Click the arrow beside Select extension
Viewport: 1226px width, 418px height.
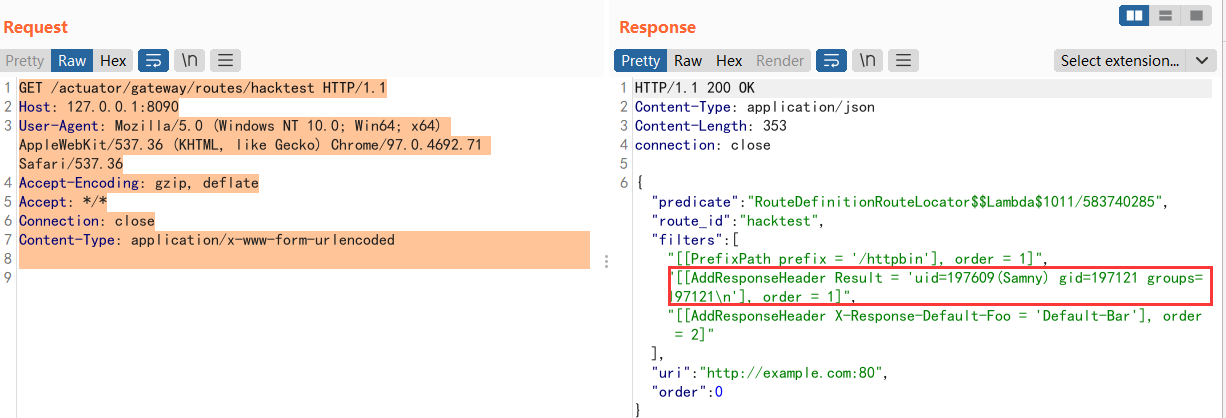click(x=1201, y=61)
